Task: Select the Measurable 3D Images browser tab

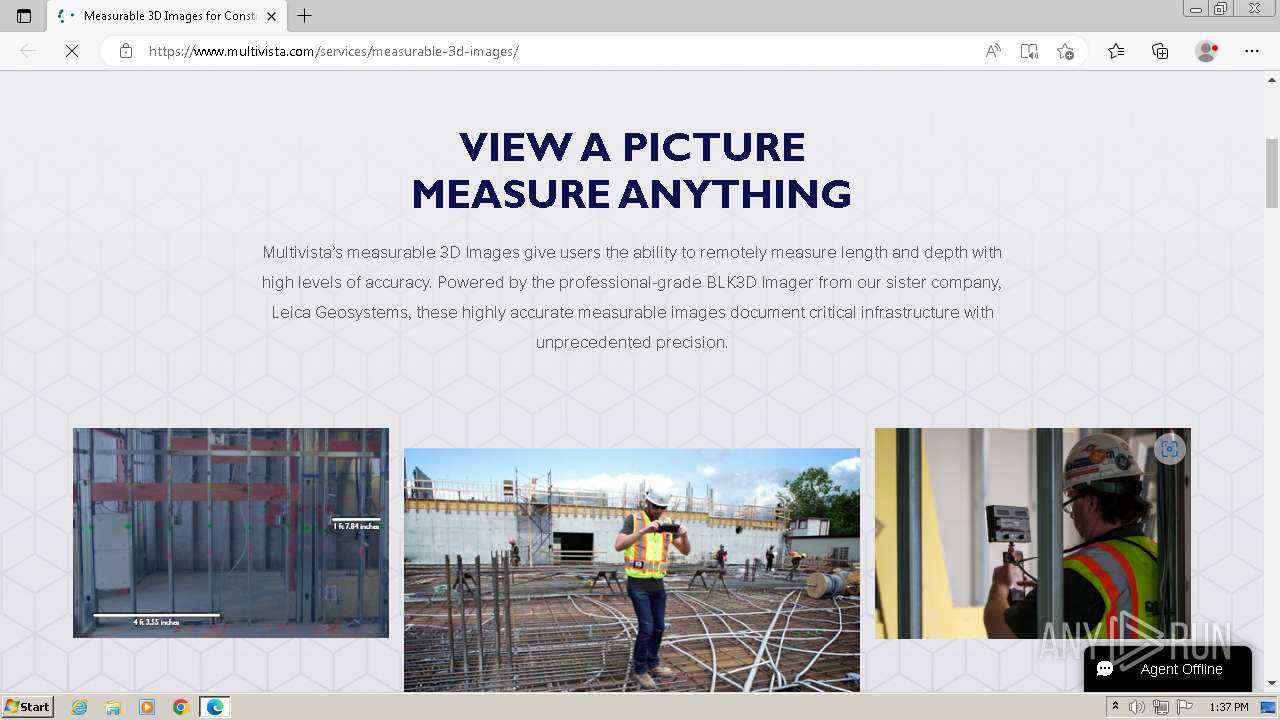Action: pyautogui.click(x=168, y=16)
